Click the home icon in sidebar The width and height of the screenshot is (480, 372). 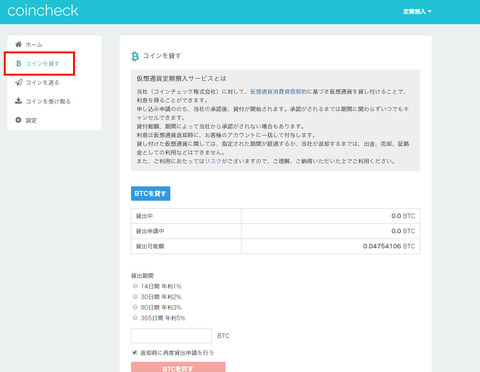(x=18, y=44)
